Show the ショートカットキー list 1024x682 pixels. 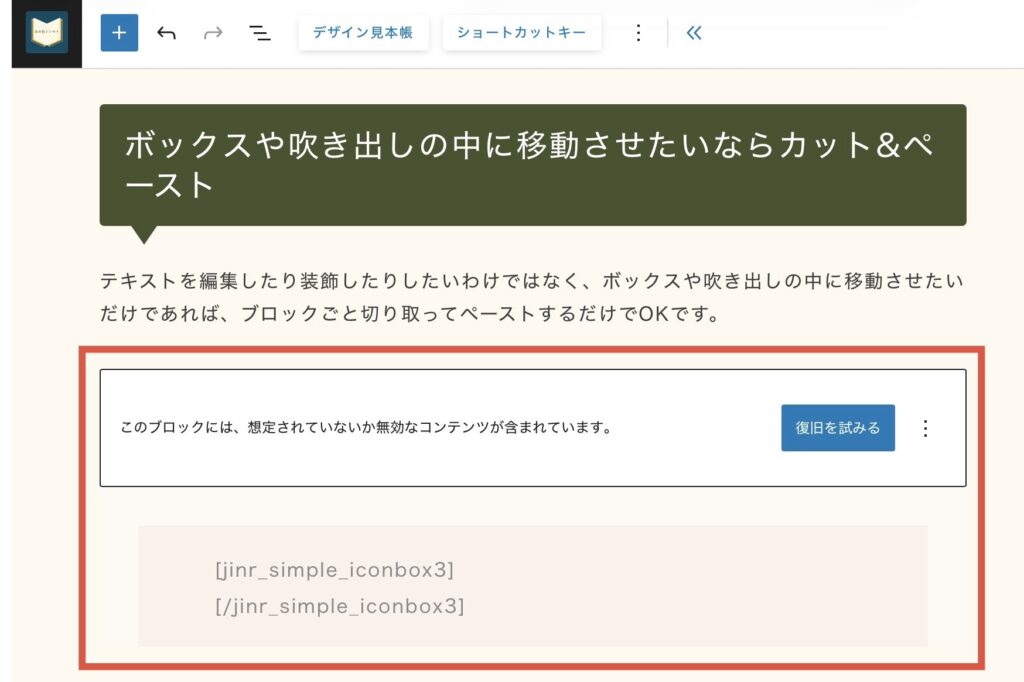click(x=521, y=33)
